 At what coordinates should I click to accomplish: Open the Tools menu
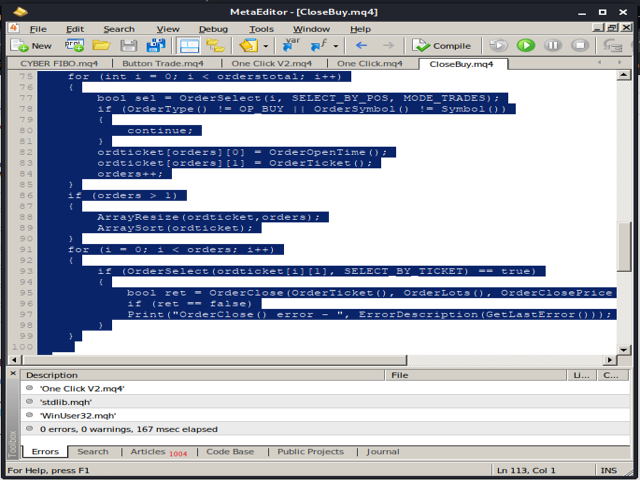(261, 29)
